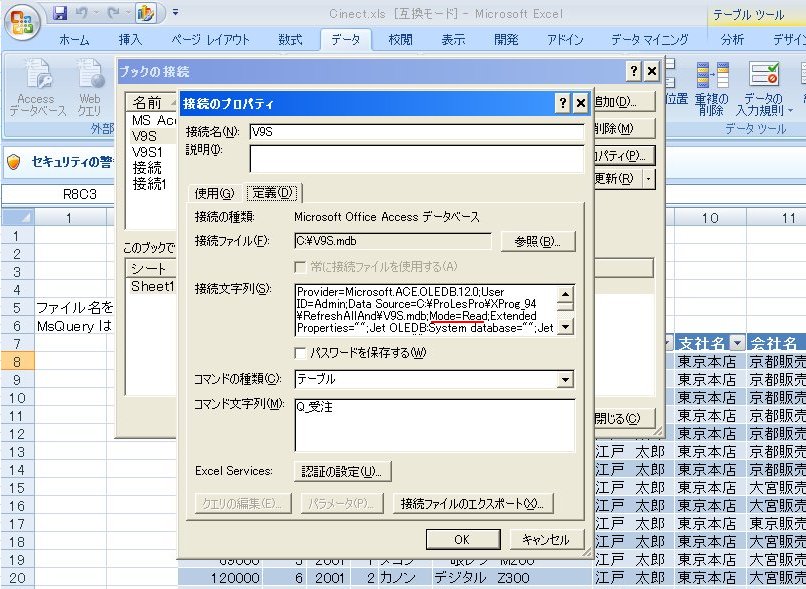806x589 pixels.
Task: Show help for ブックの接続 dialog
Action: pyautogui.click(x=634, y=71)
